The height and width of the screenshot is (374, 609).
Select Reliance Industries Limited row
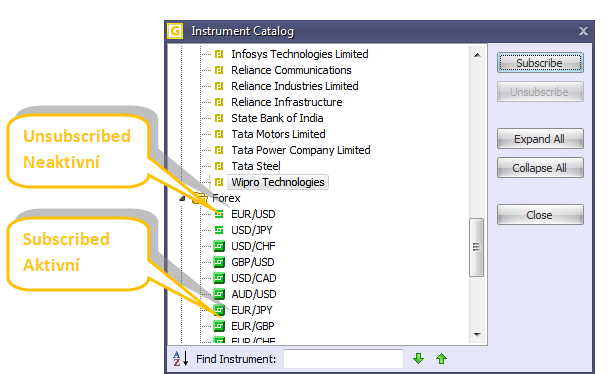point(294,86)
